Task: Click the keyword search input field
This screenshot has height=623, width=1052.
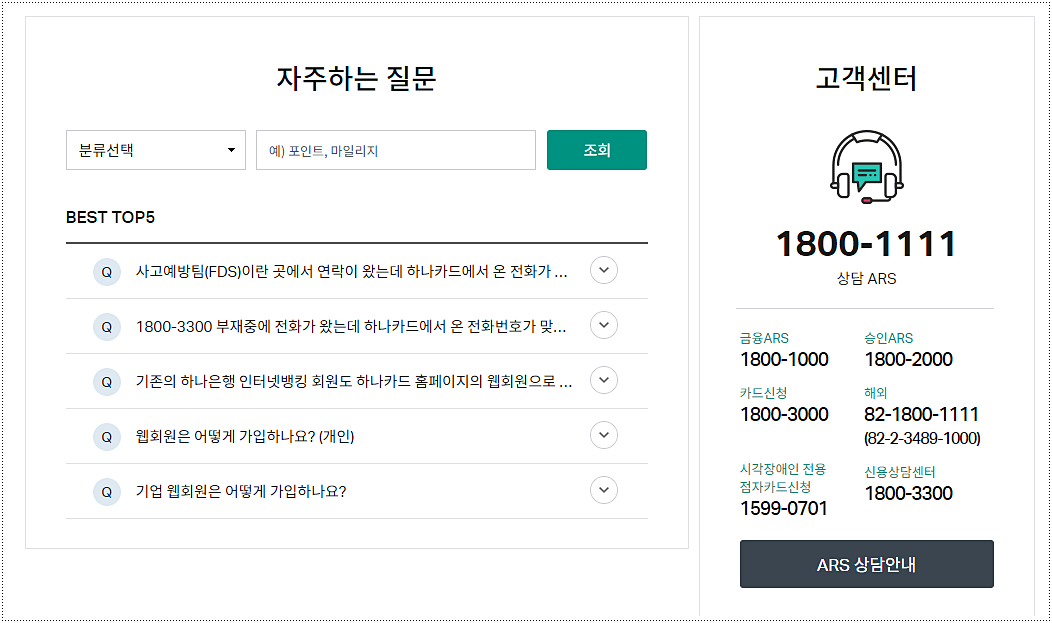Action: tap(395, 150)
